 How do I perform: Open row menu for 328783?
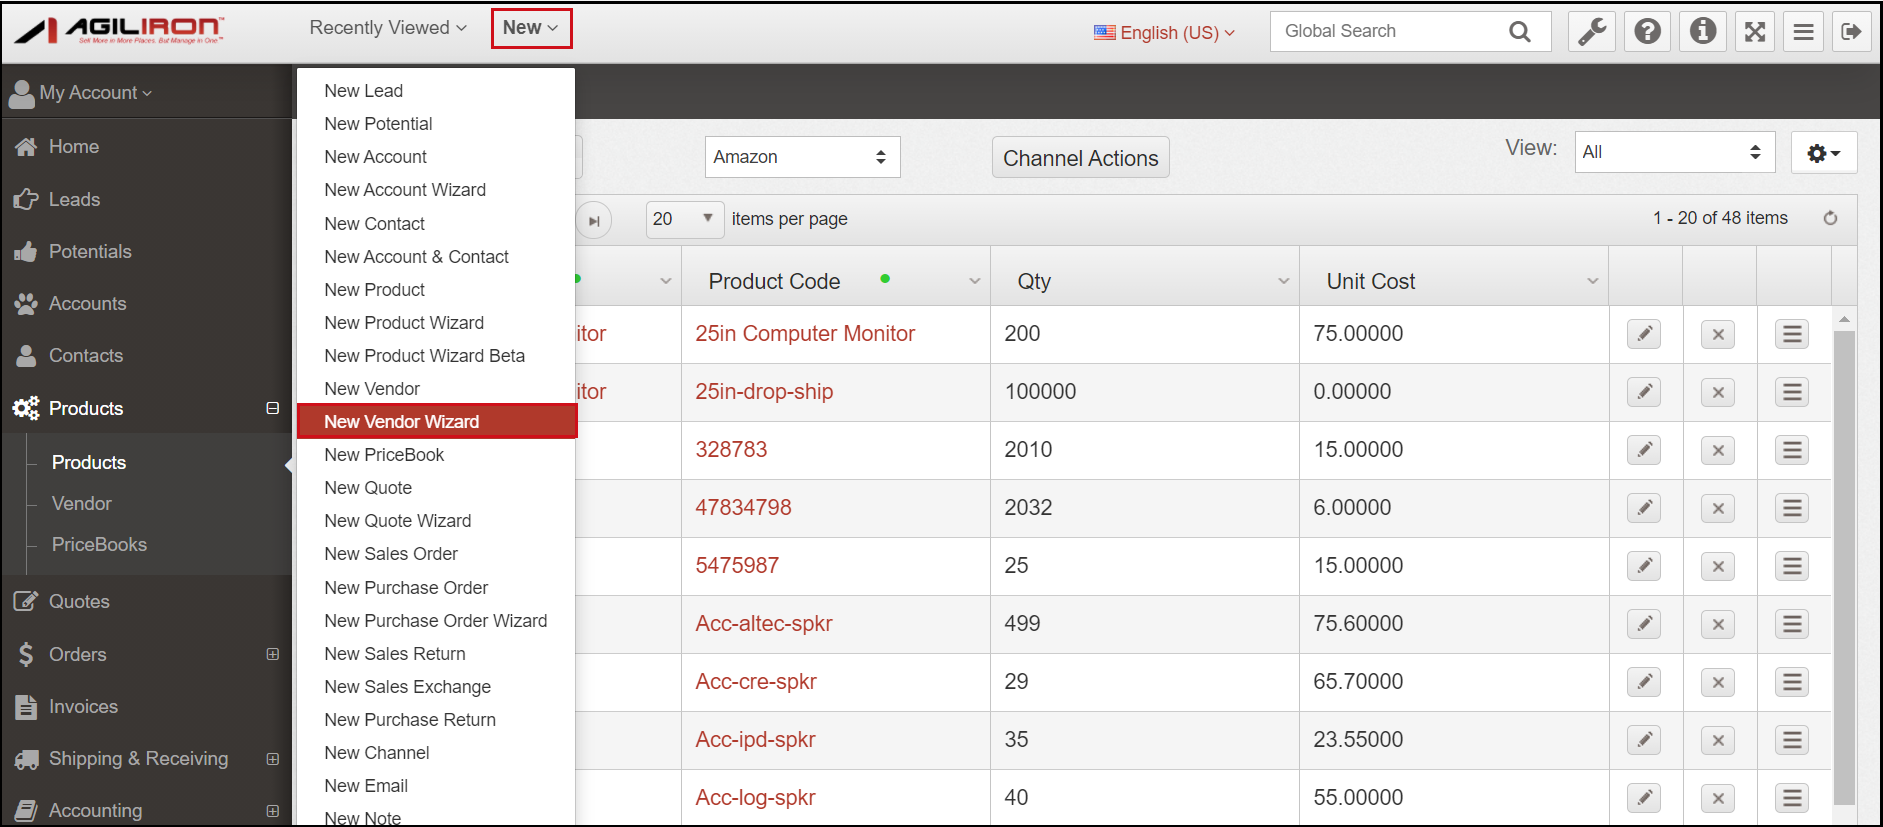1792,450
